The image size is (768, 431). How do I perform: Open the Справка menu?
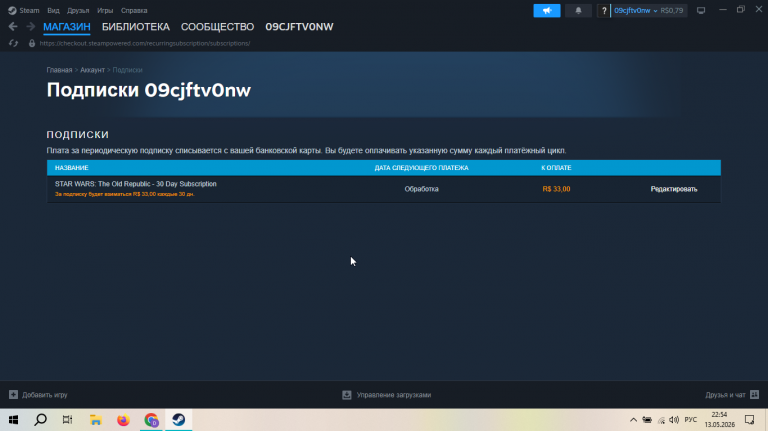tap(134, 10)
